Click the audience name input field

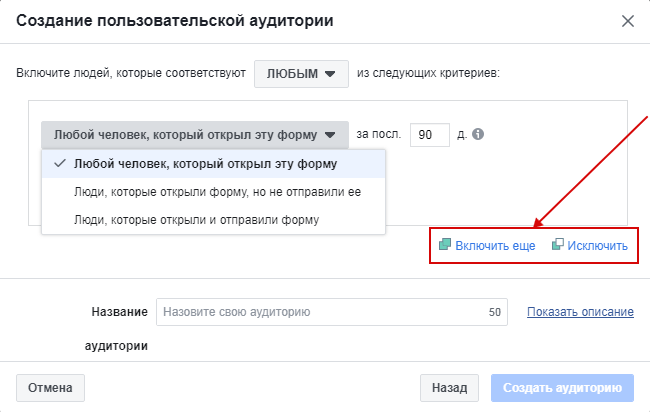320,312
